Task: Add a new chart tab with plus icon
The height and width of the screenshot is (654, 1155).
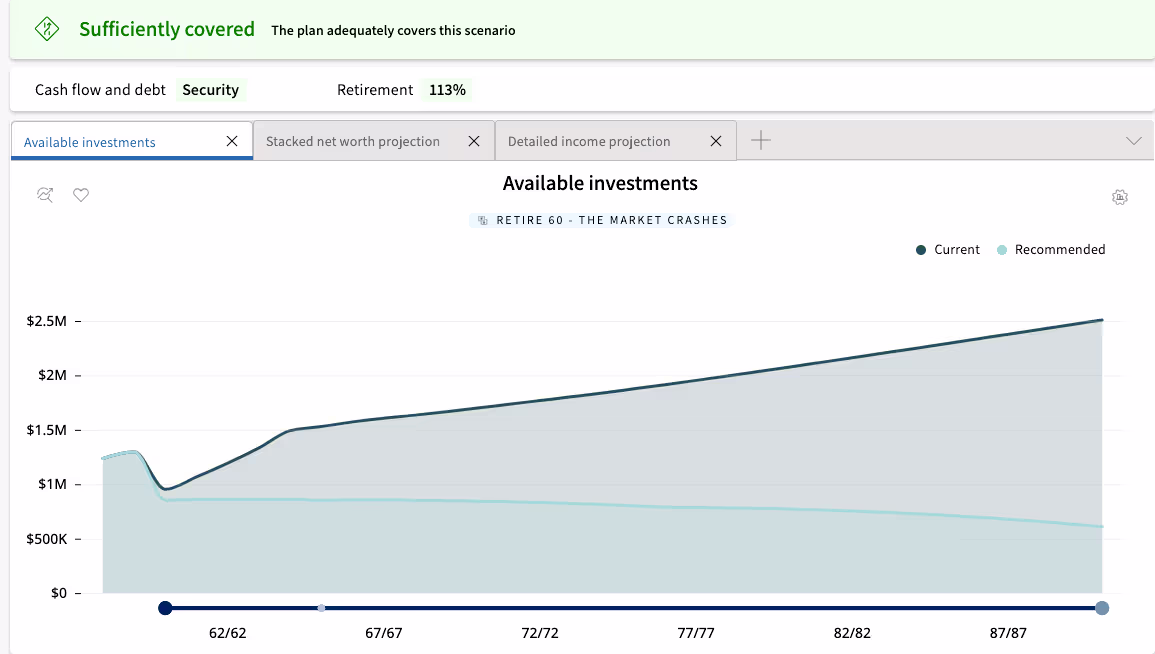Action: coord(761,140)
